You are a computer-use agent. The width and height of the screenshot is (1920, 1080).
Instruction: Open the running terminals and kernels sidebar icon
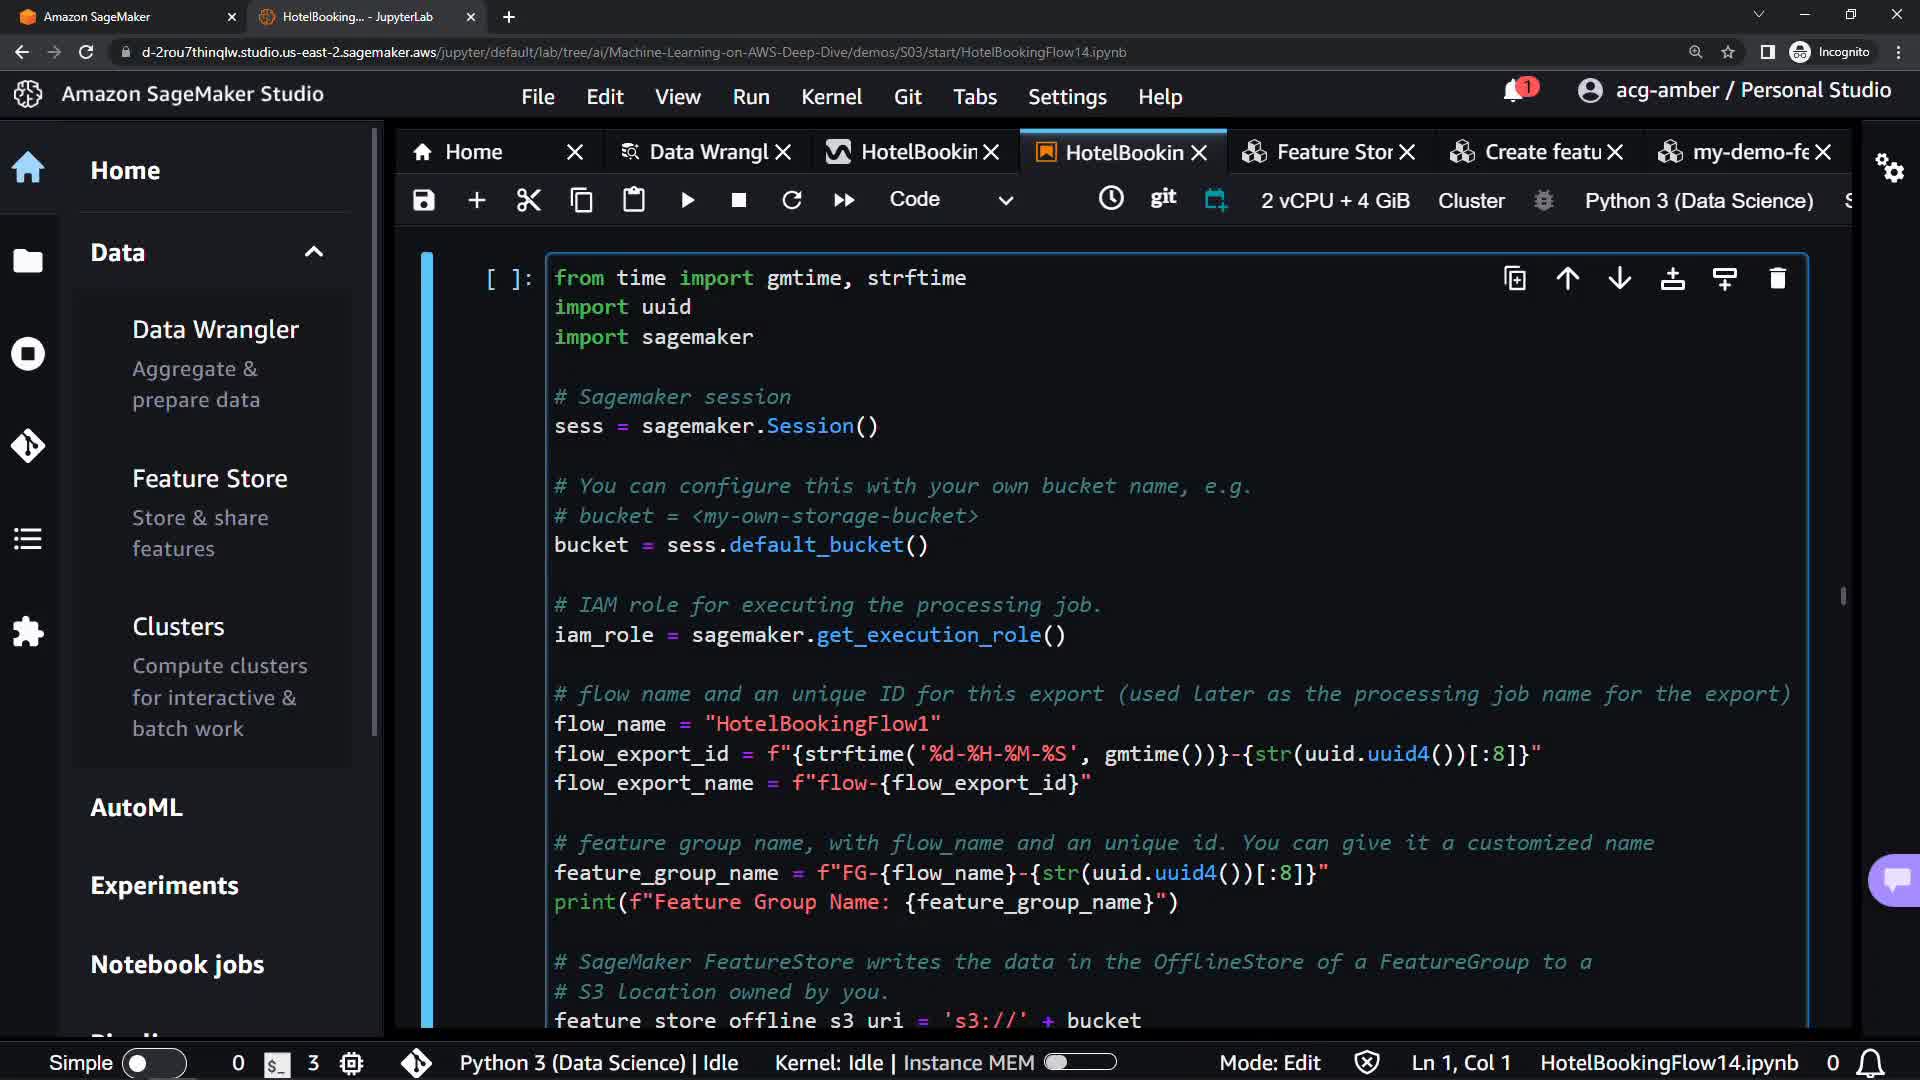click(x=28, y=354)
